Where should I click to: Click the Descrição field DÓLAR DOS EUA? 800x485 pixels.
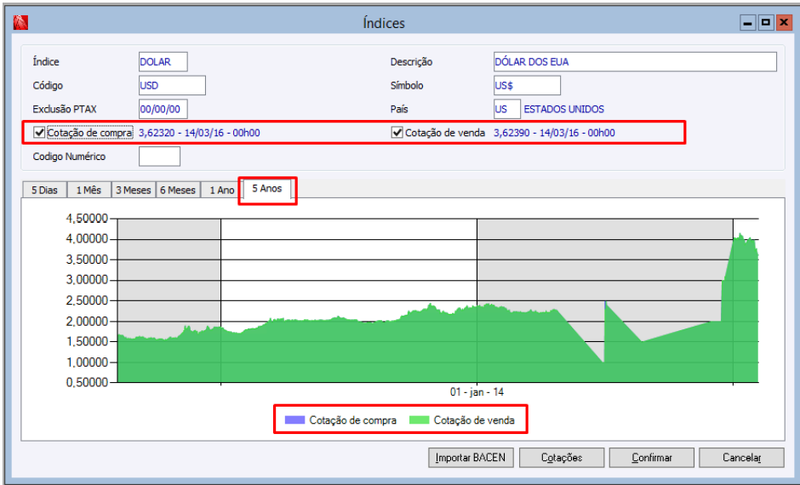(x=635, y=62)
